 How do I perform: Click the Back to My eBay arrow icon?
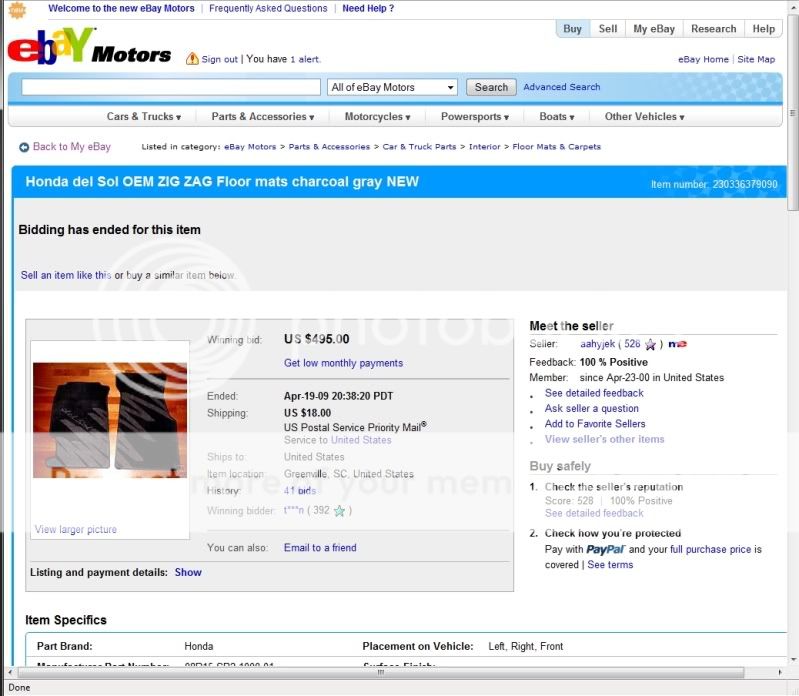(24, 147)
